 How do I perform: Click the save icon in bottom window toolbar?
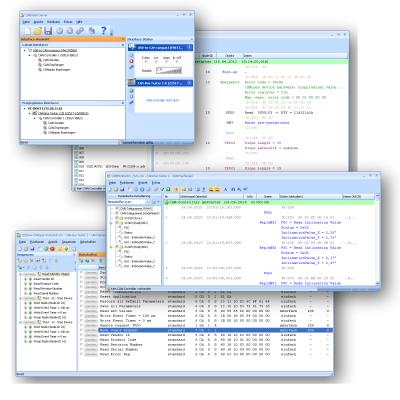32,249
